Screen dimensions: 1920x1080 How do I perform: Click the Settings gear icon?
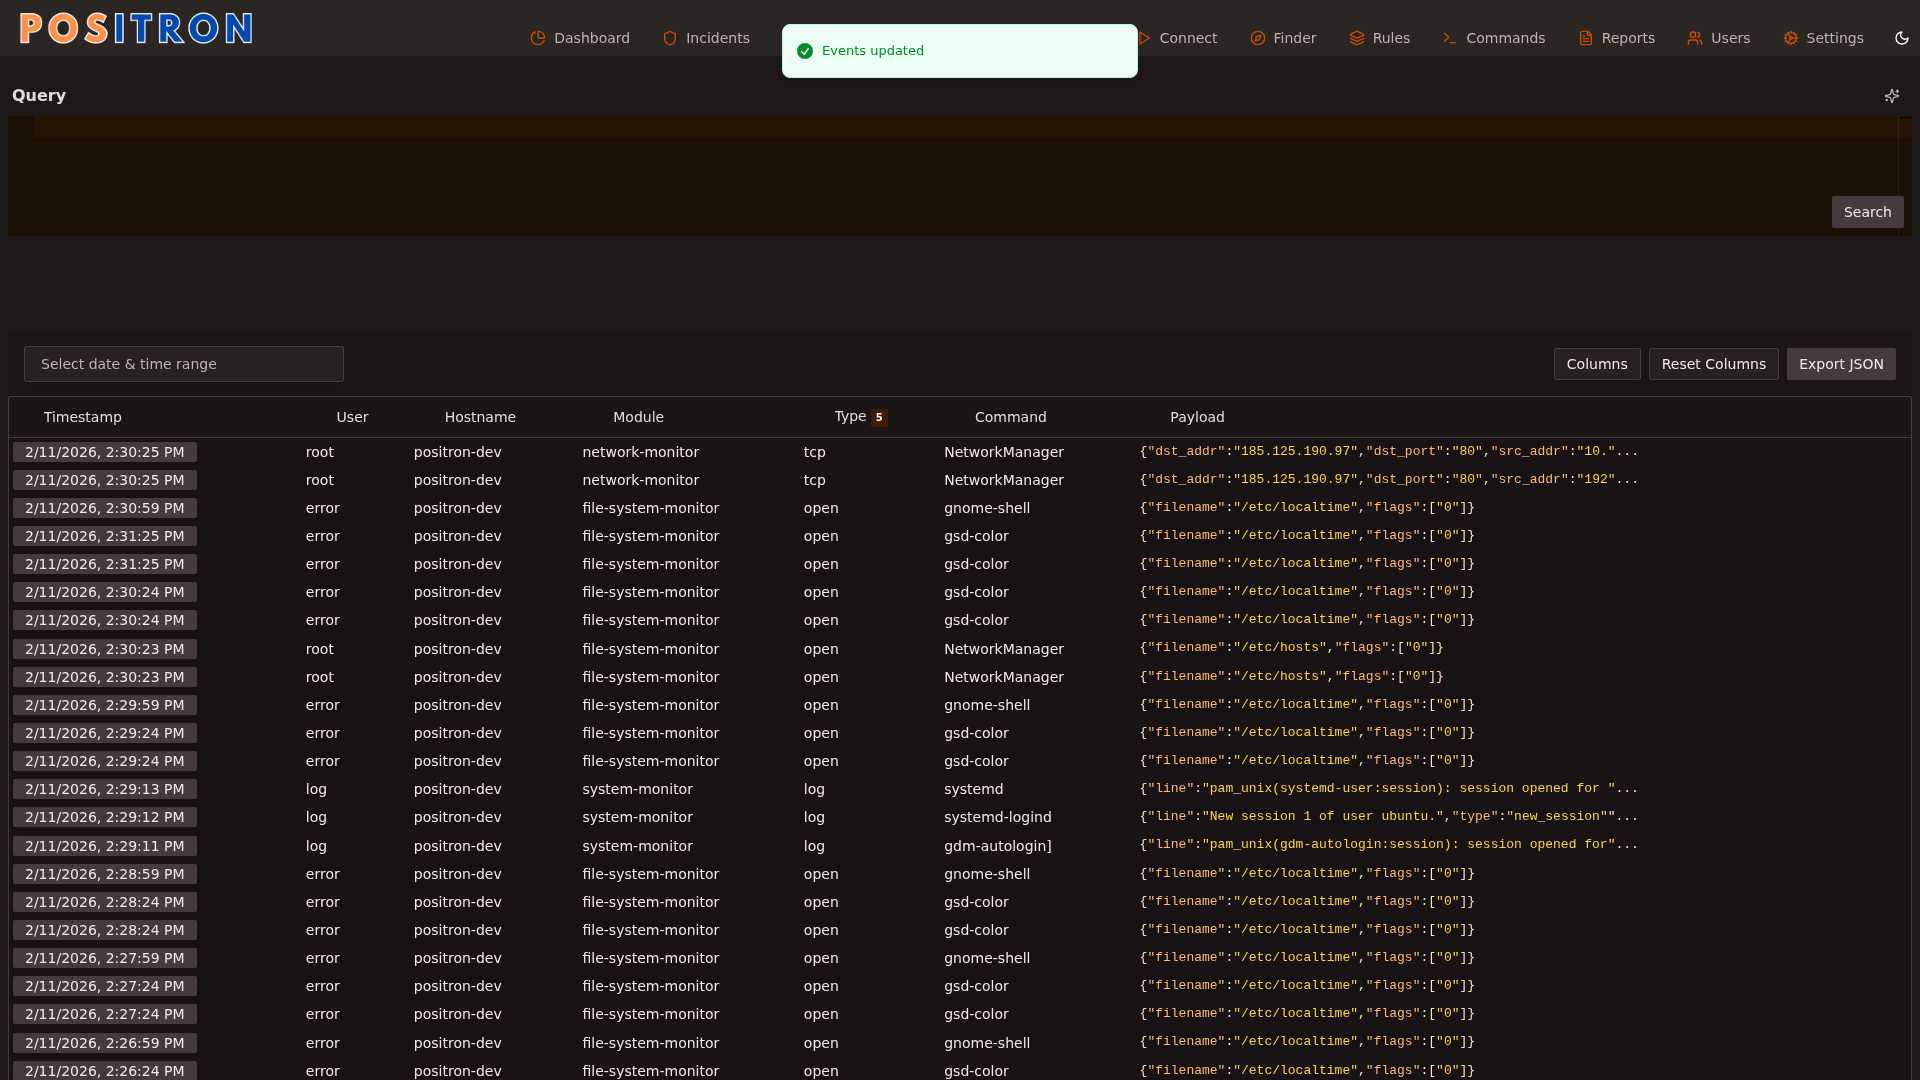point(1791,38)
